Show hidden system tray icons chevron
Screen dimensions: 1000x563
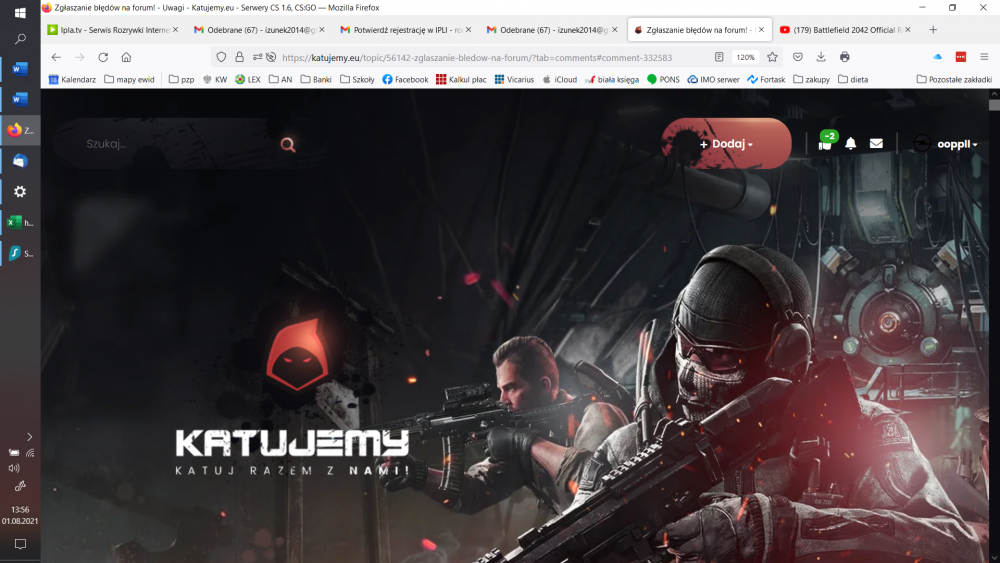pyautogui.click(x=29, y=437)
